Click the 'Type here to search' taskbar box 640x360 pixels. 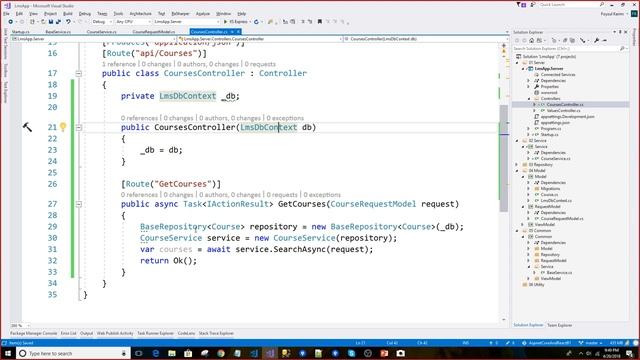tap(73, 353)
